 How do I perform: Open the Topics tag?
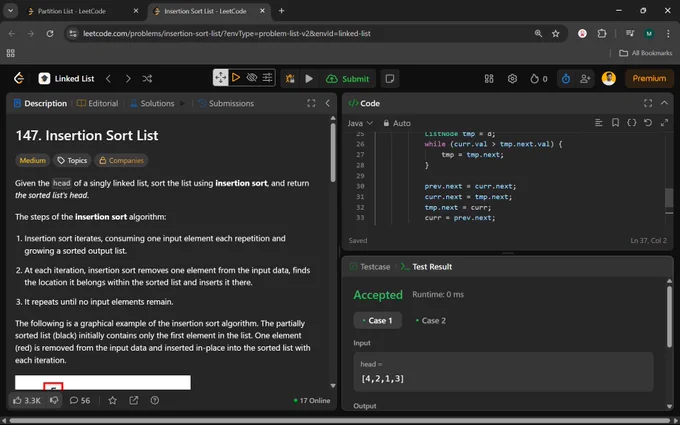(x=72, y=160)
